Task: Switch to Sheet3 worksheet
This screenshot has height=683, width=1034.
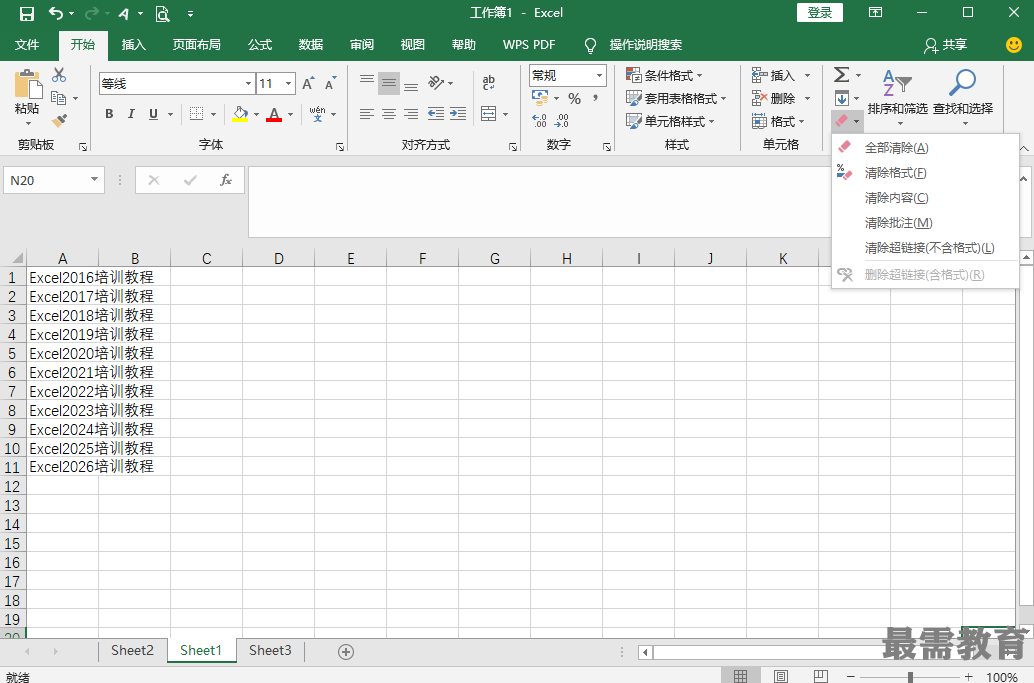Action: pos(270,651)
